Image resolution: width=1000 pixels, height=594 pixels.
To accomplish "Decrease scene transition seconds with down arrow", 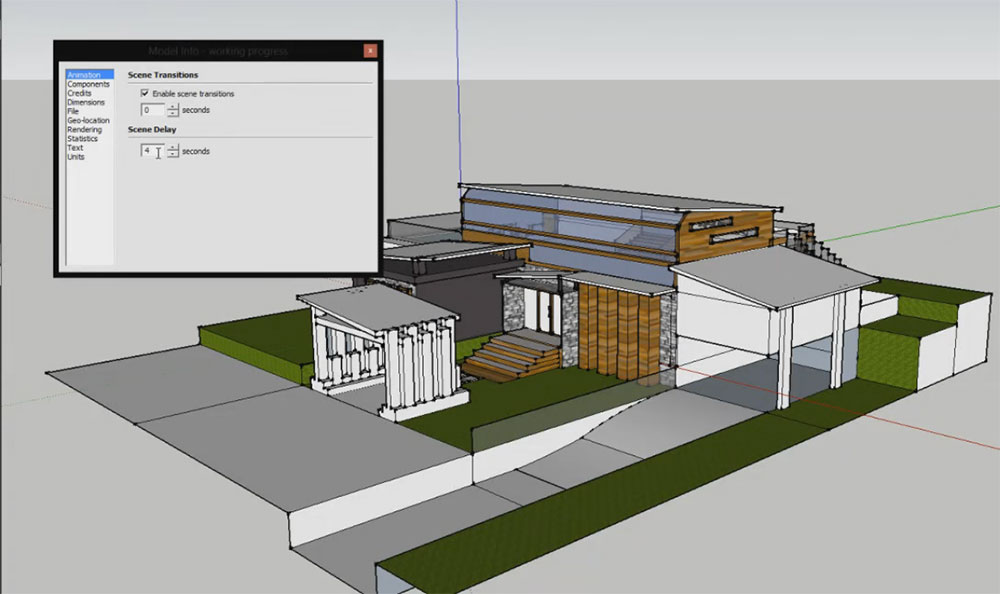I will pos(173,114).
